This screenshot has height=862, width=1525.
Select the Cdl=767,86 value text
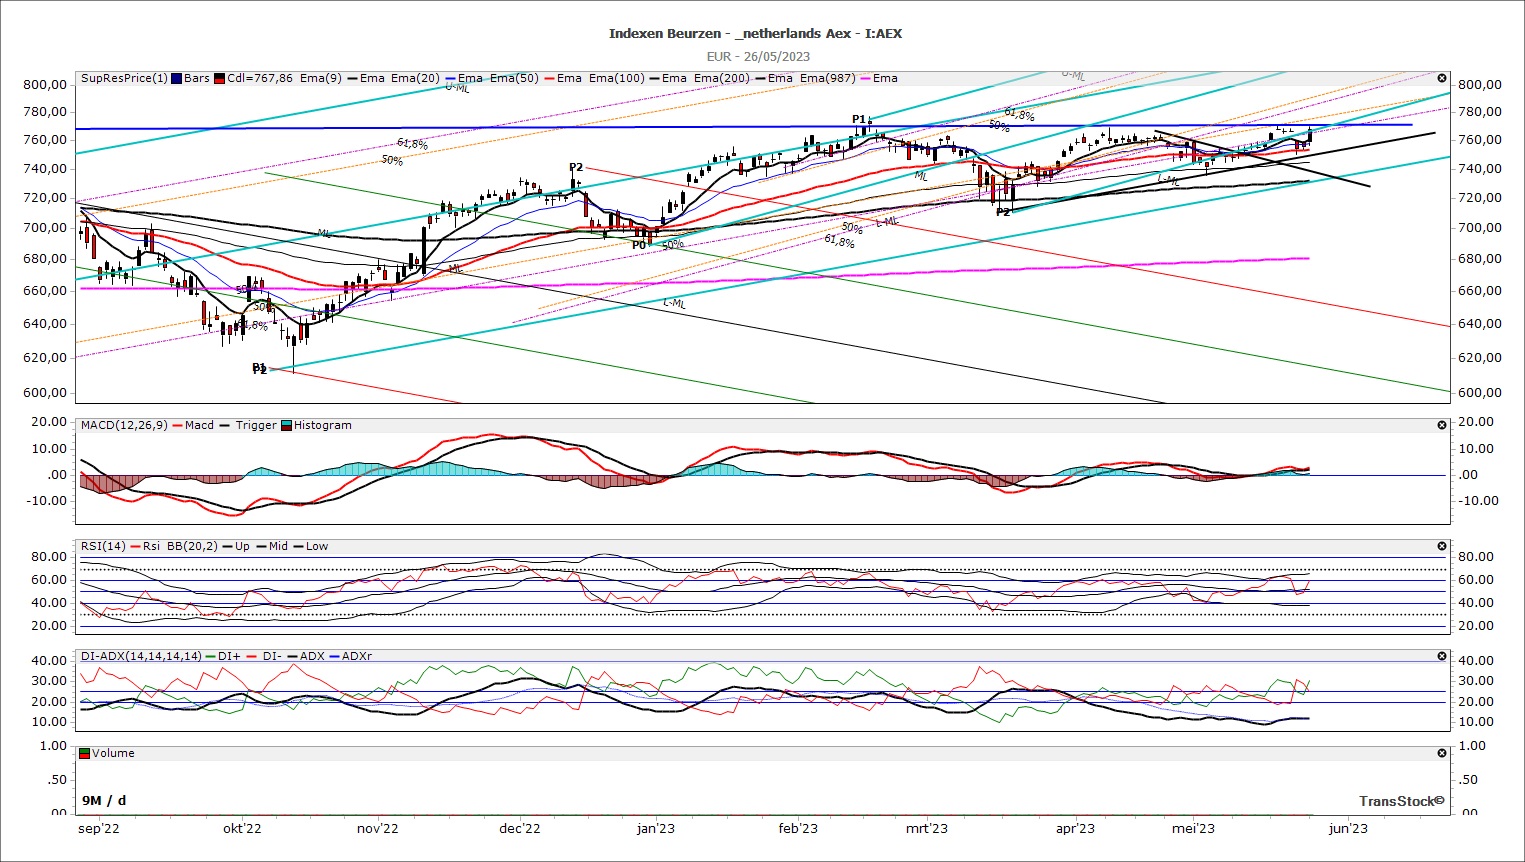pos(260,78)
